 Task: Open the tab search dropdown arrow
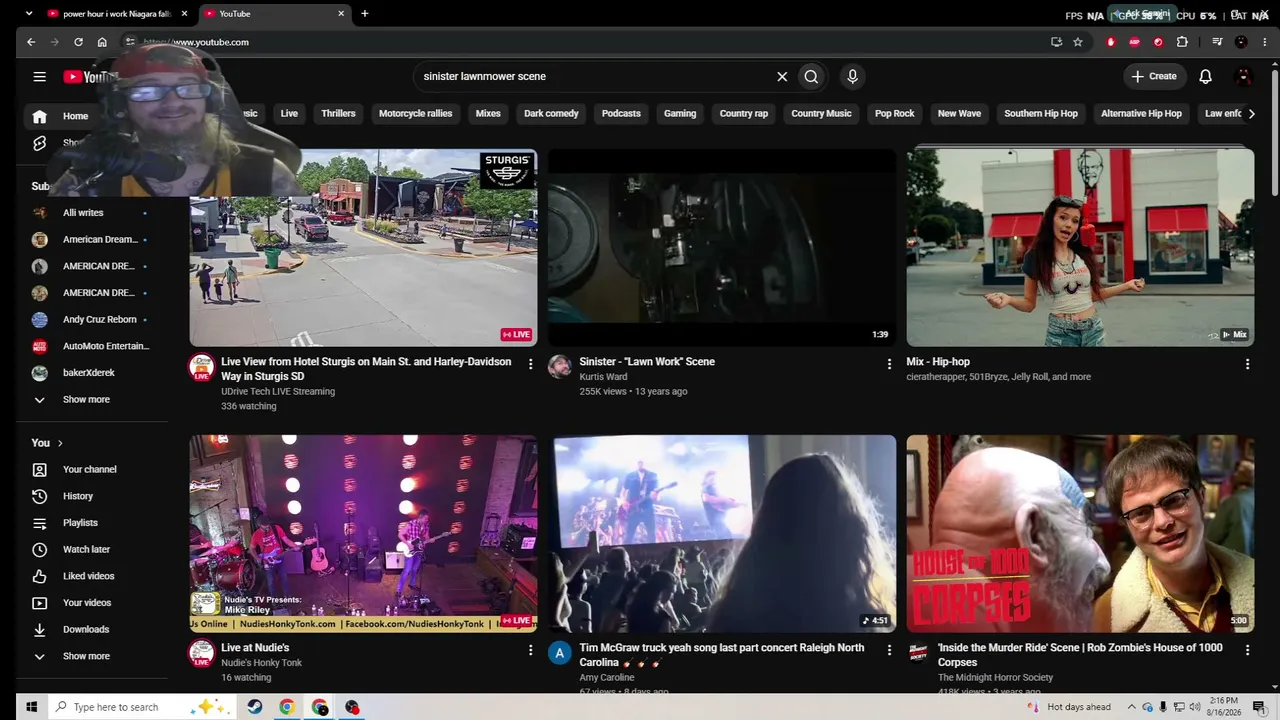tap(28, 14)
